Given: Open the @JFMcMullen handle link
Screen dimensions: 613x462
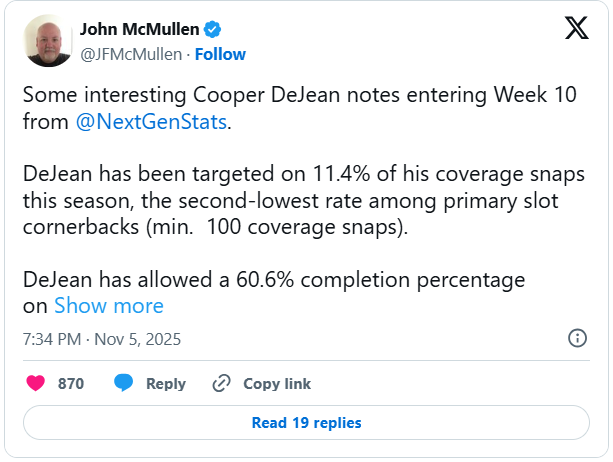Looking at the screenshot, I should 131,53.
